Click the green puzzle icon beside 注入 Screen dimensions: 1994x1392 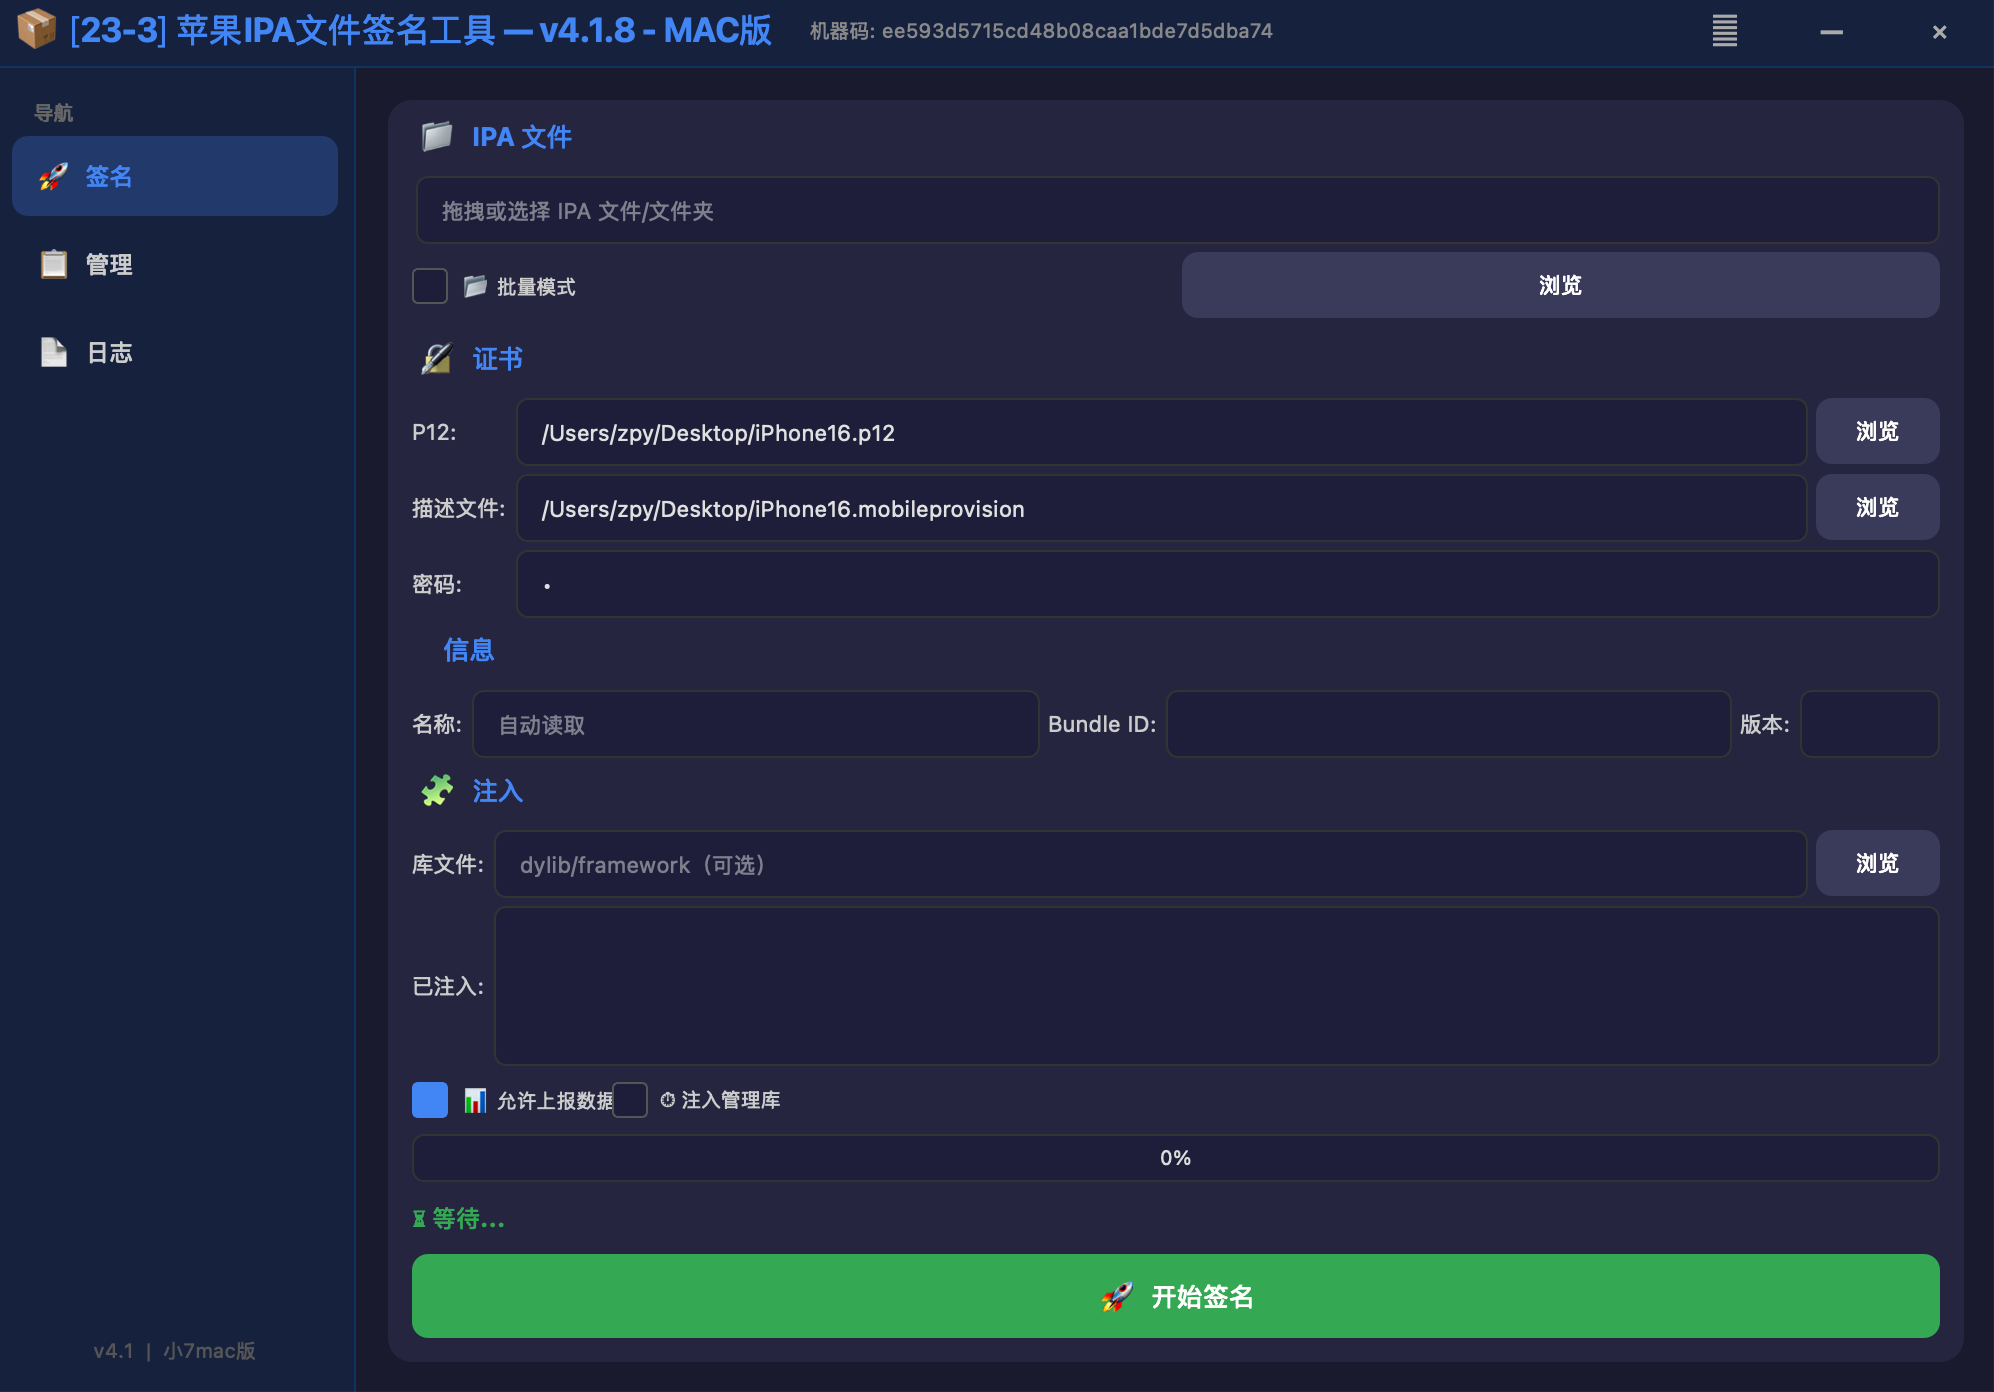pyautogui.click(x=438, y=790)
